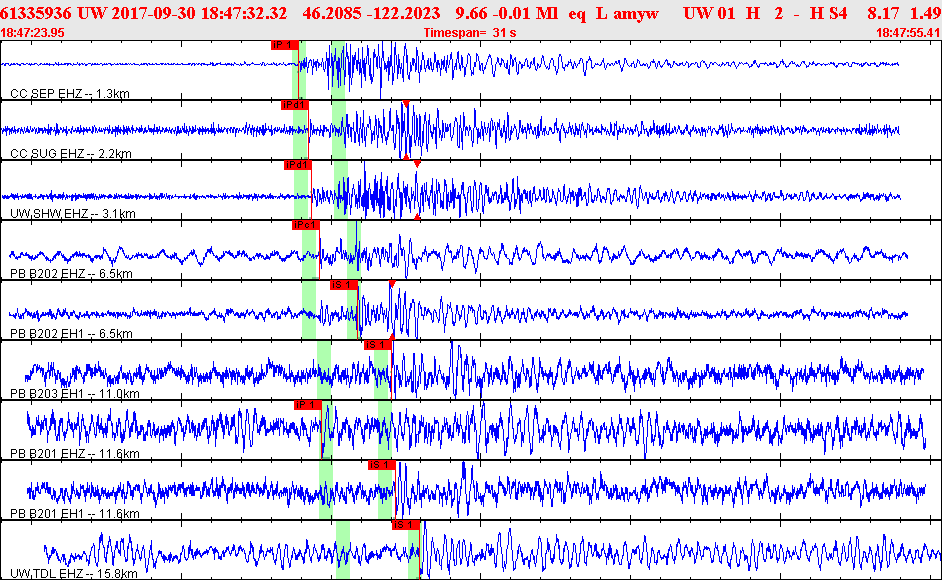Click the end time 18:47:55.41 label
942x580 pixels.
point(908,33)
